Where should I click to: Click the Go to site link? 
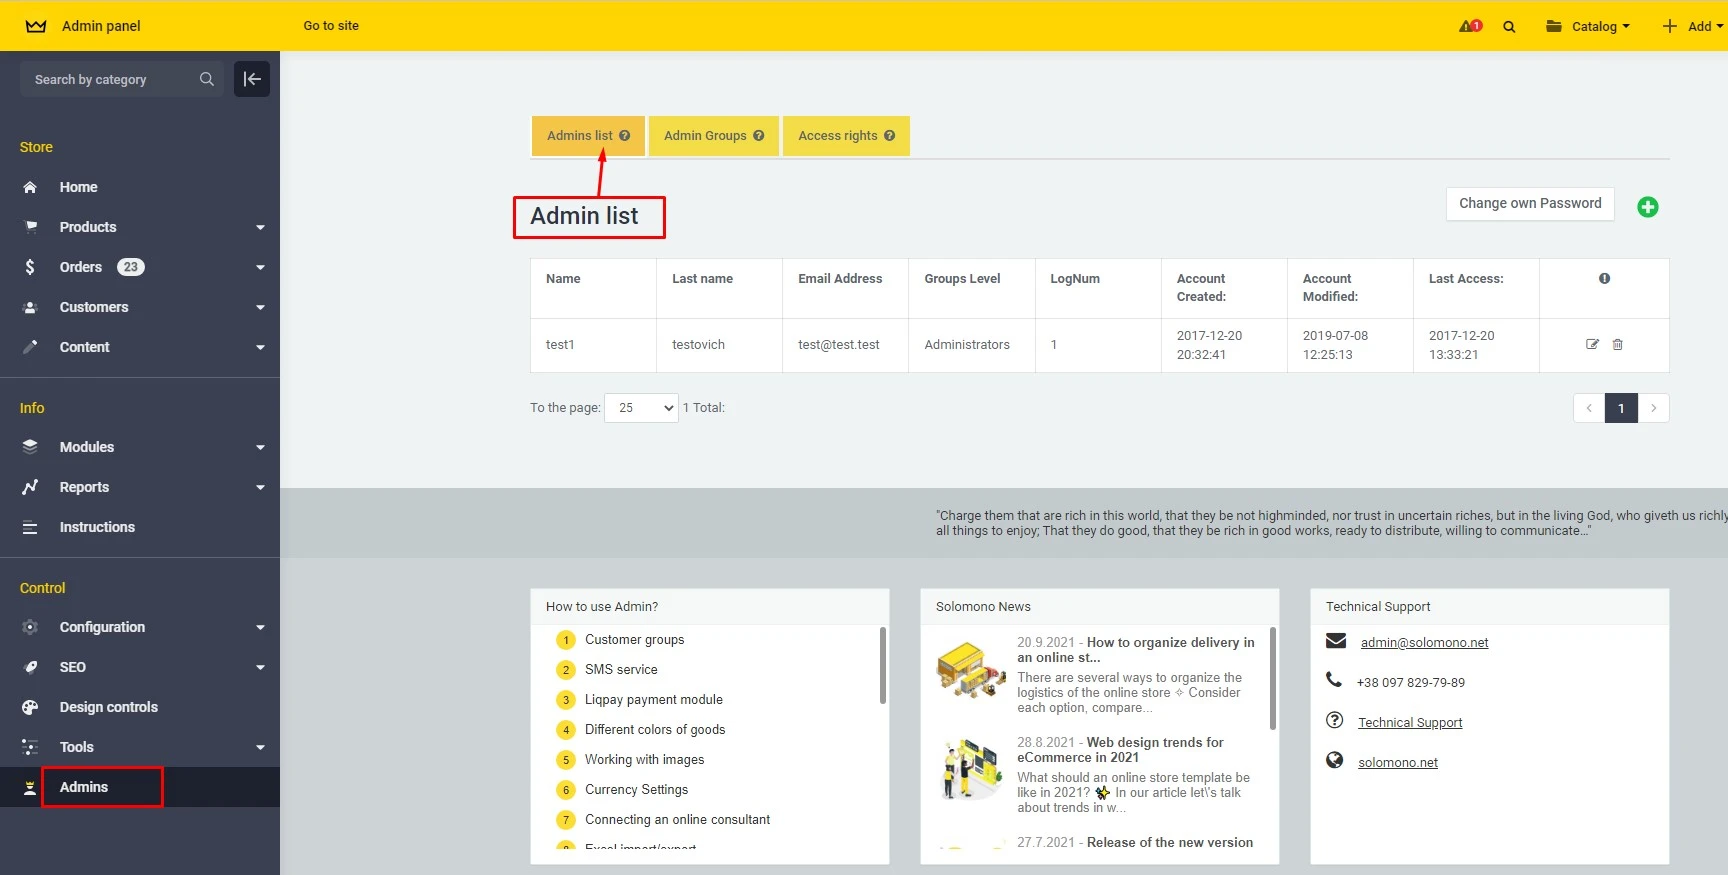[x=331, y=26]
